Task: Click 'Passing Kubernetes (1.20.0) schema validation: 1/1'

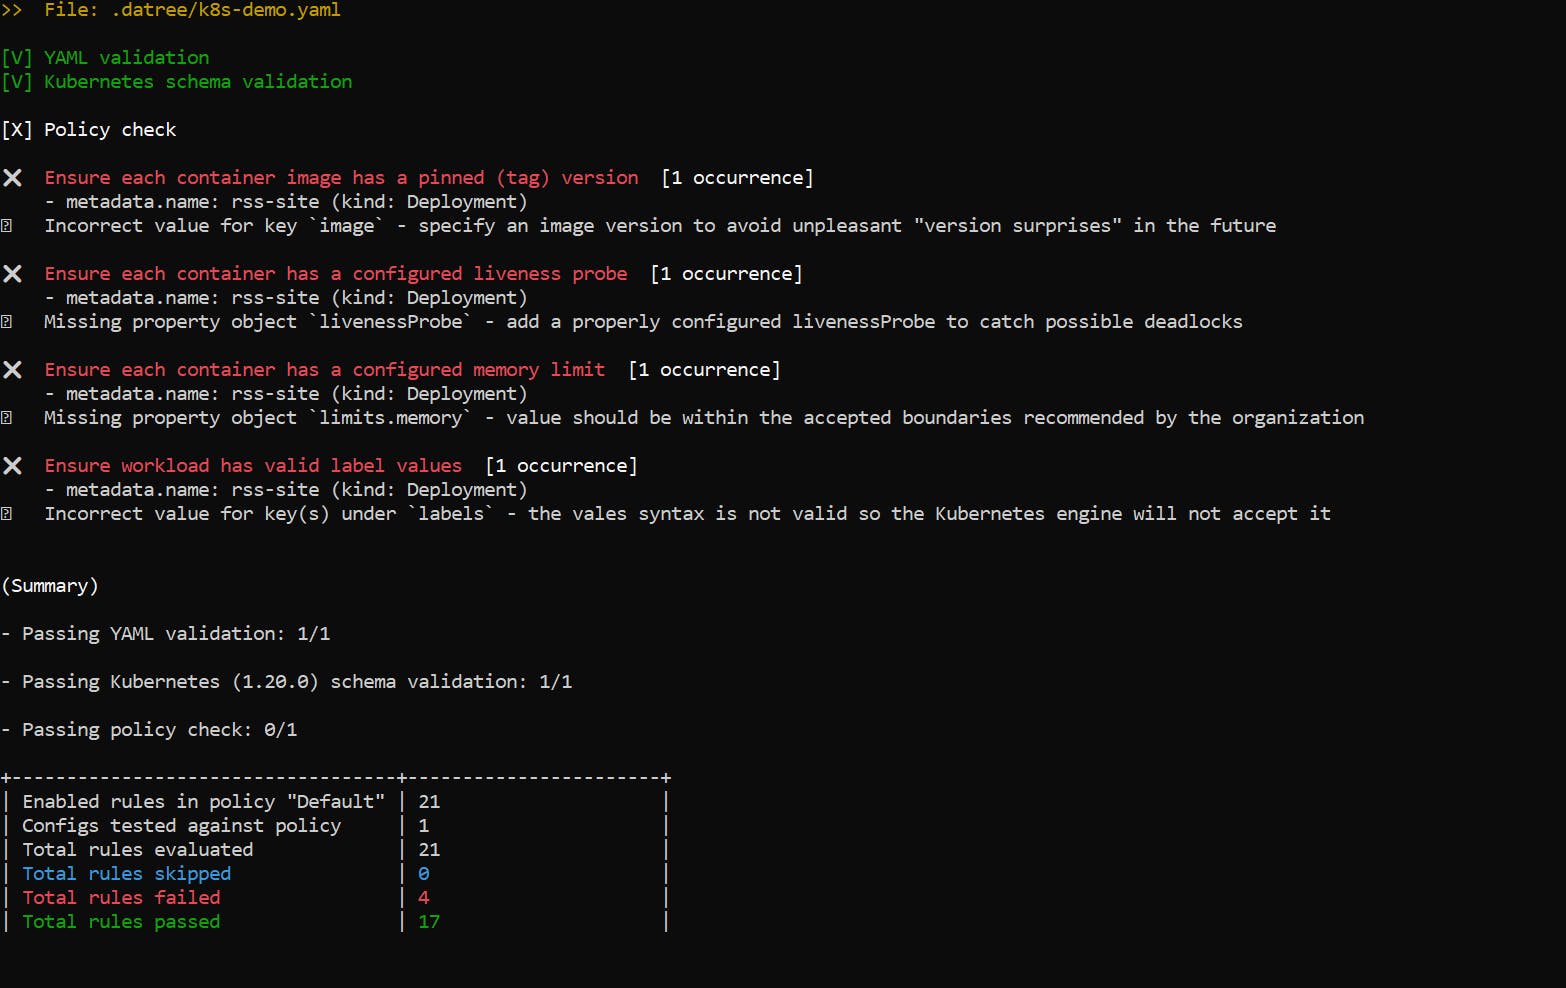Action: click(287, 682)
